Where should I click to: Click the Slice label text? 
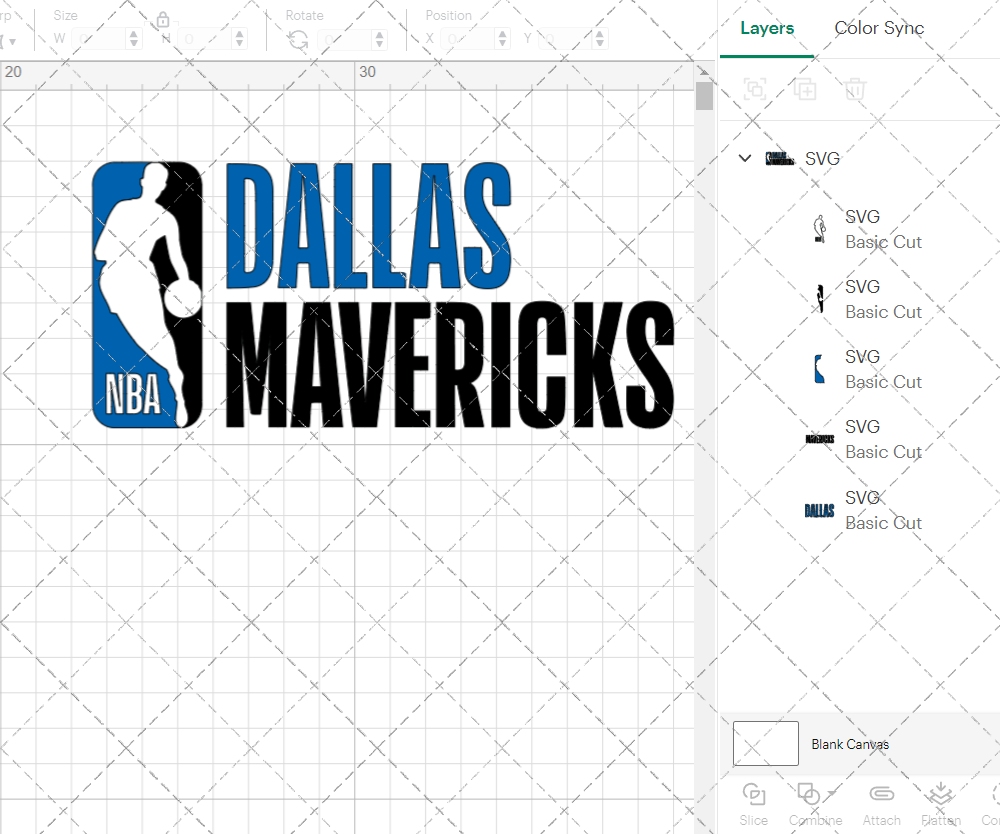point(753,821)
